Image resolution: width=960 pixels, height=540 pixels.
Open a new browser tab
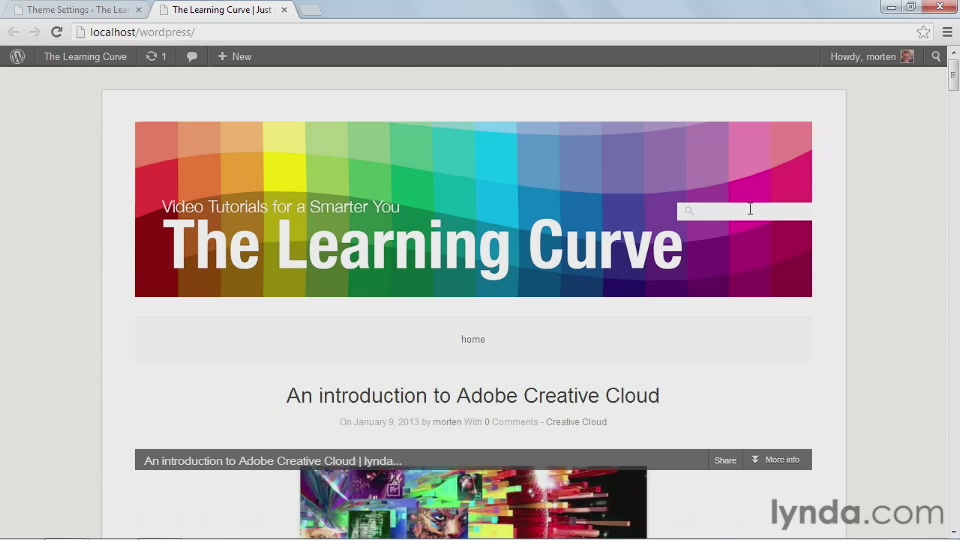(x=310, y=10)
